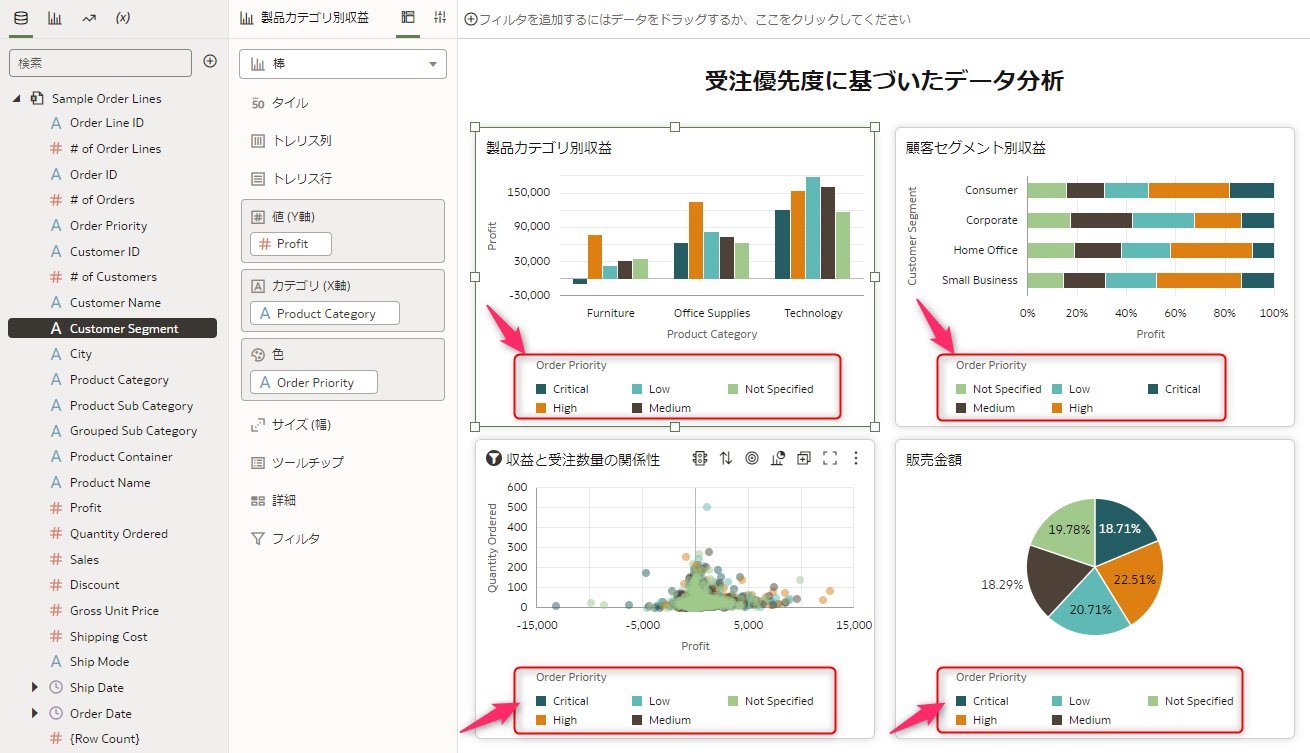Click the filter bar add-filter text

[x=695, y=19]
